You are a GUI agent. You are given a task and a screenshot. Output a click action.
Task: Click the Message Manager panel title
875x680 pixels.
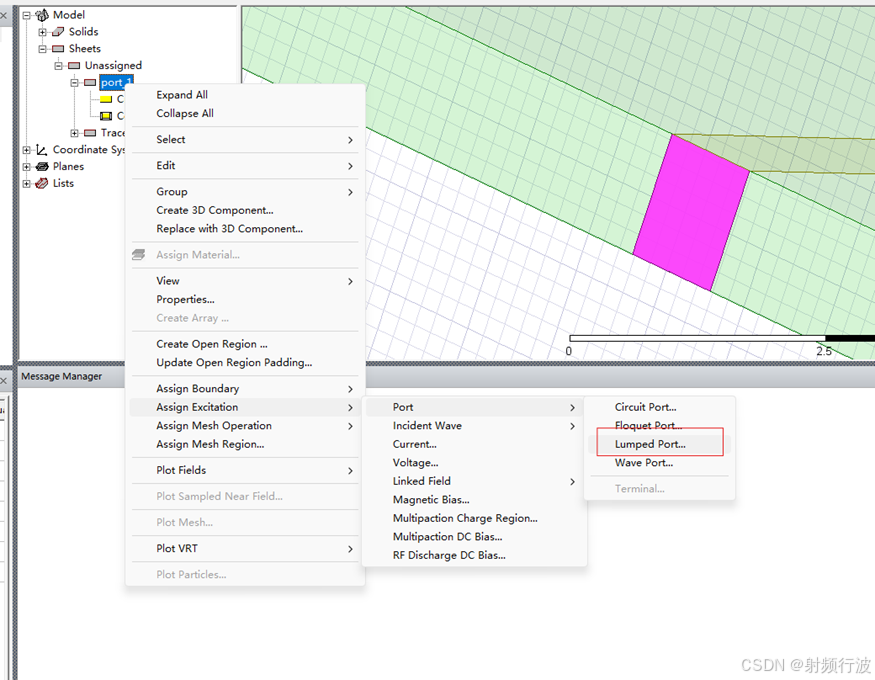(x=61, y=377)
